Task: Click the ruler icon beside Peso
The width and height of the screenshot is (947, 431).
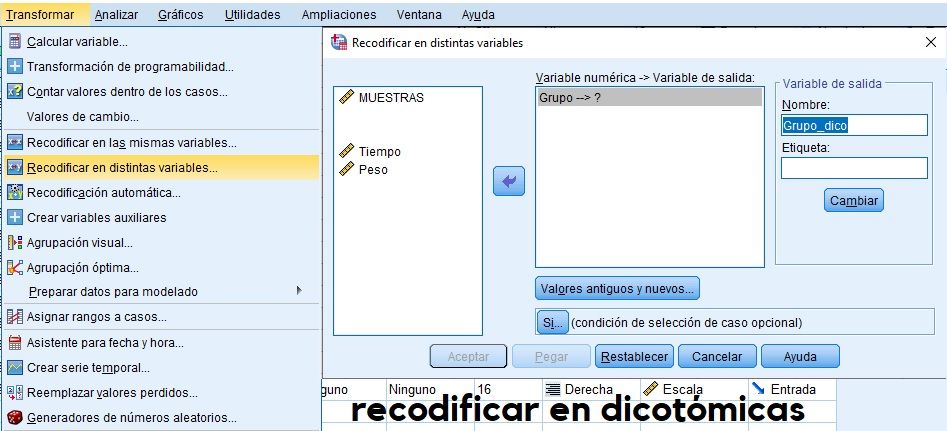Action: pos(346,169)
